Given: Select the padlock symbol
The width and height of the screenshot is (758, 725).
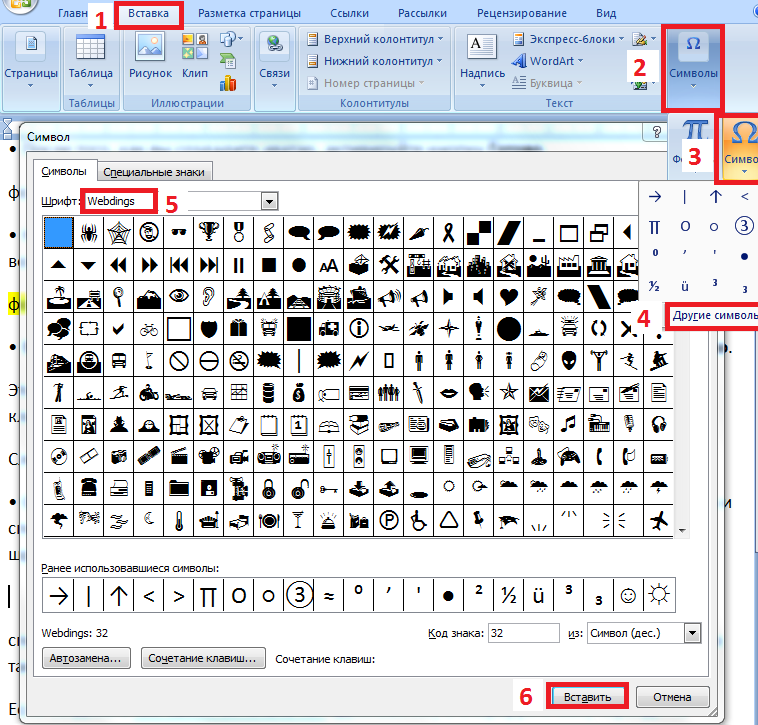Looking at the screenshot, I should [269, 489].
